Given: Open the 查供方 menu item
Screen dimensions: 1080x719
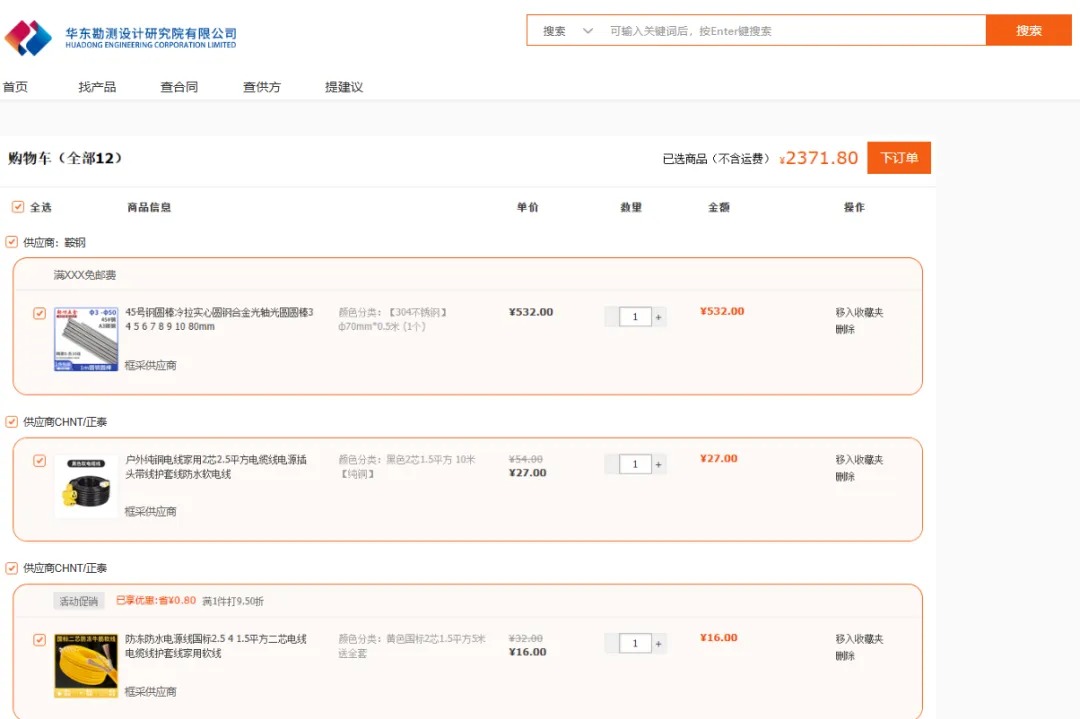Looking at the screenshot, I should pos(262,87).
